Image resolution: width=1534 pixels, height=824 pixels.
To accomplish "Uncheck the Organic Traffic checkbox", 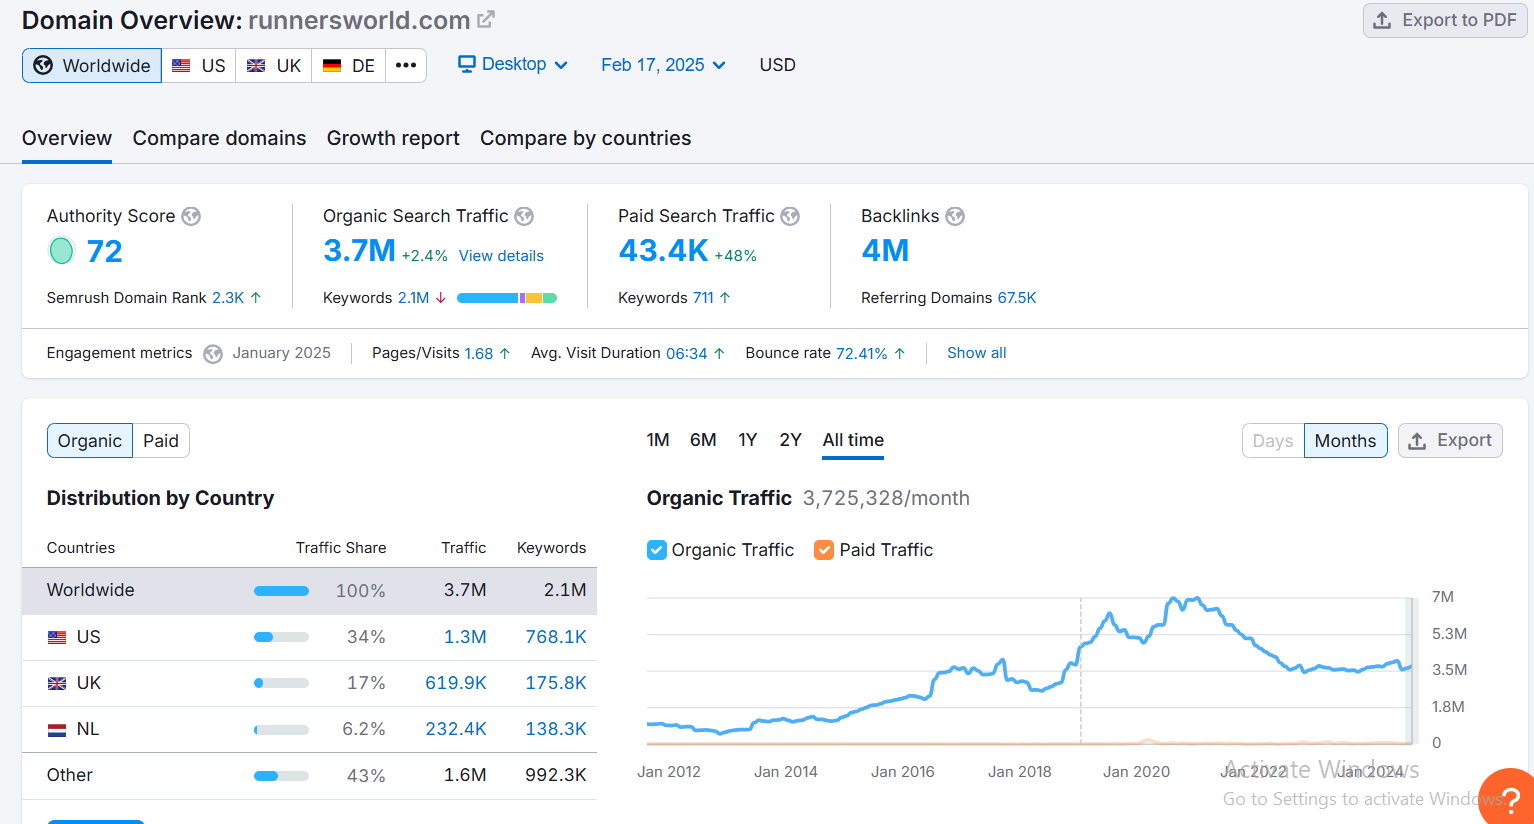I will point(657,550).
